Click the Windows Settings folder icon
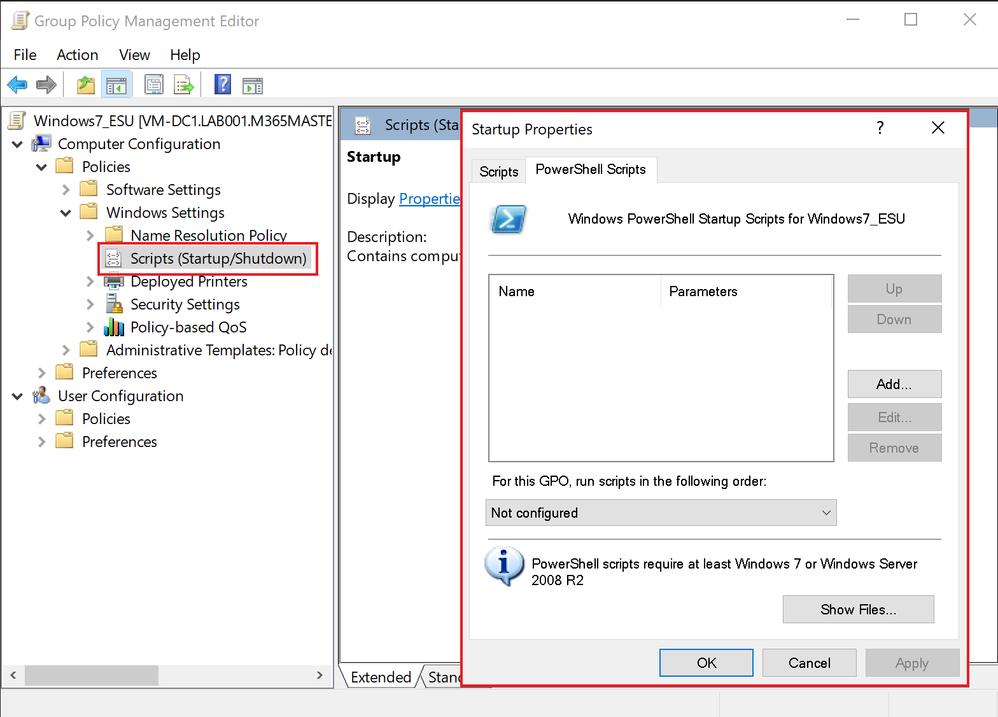 [89, 212]
